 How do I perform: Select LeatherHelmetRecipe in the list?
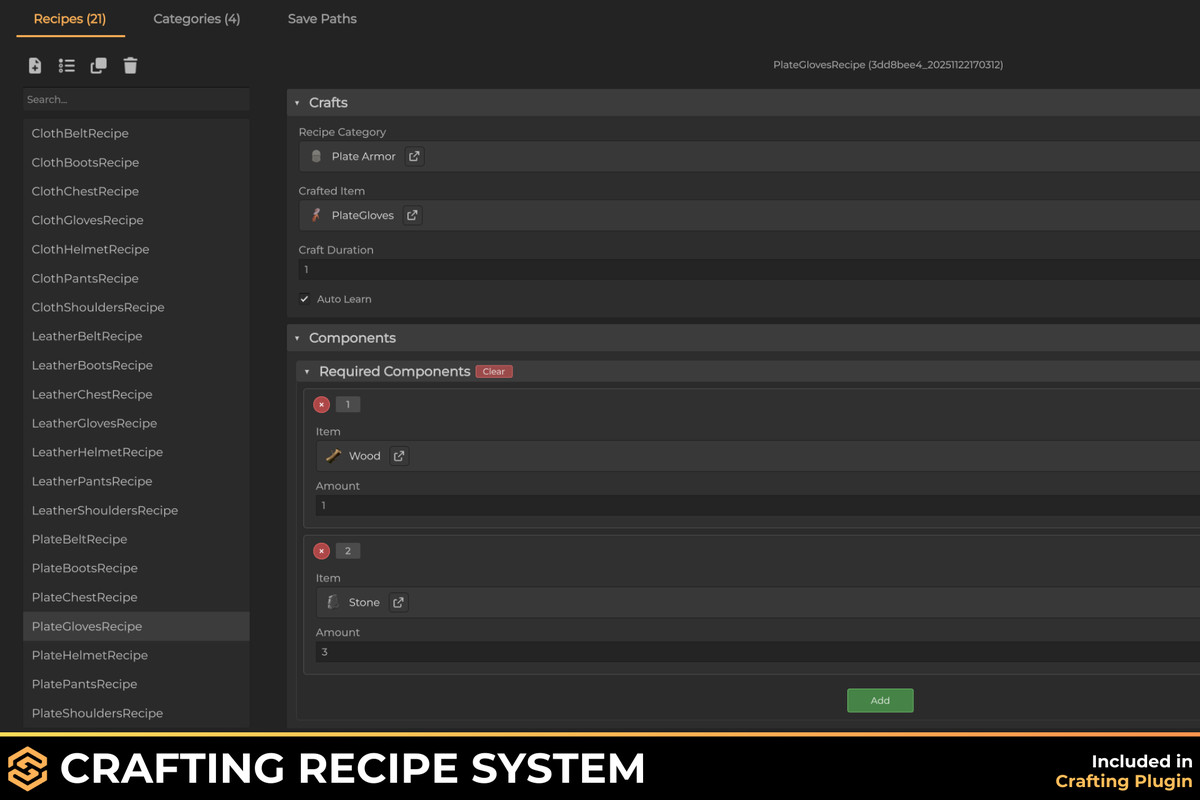tap(136, 452)
